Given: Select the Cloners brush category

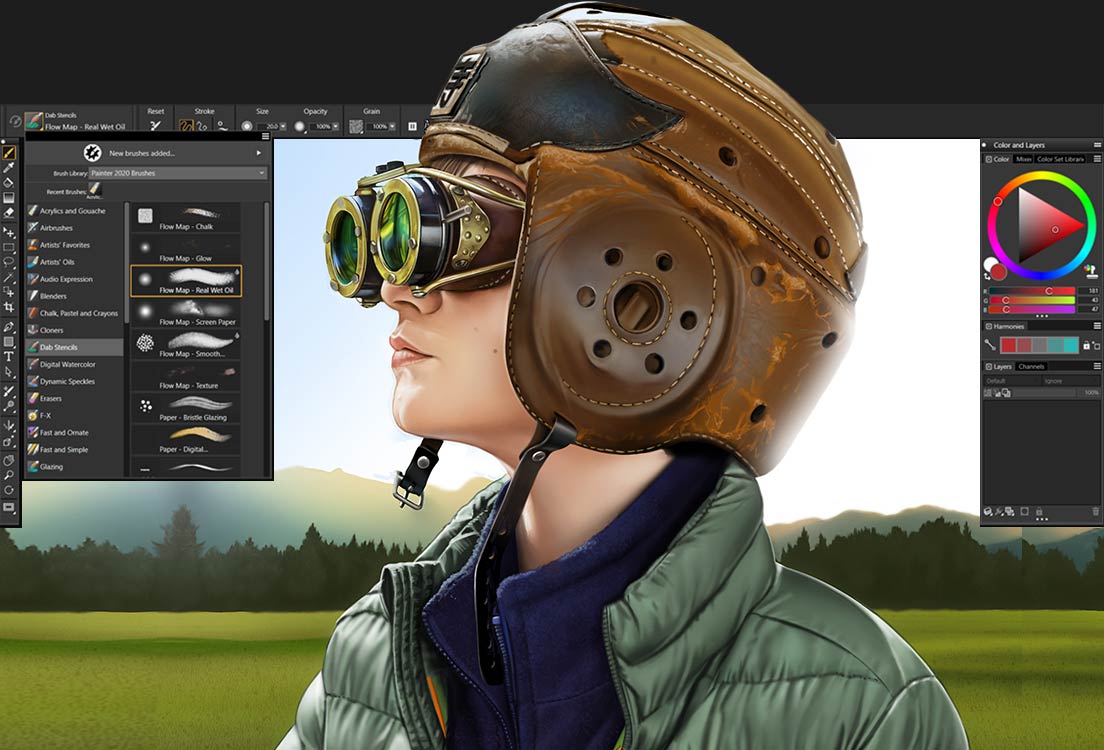Looking at the screenshot, I should [x=55, y=330].
